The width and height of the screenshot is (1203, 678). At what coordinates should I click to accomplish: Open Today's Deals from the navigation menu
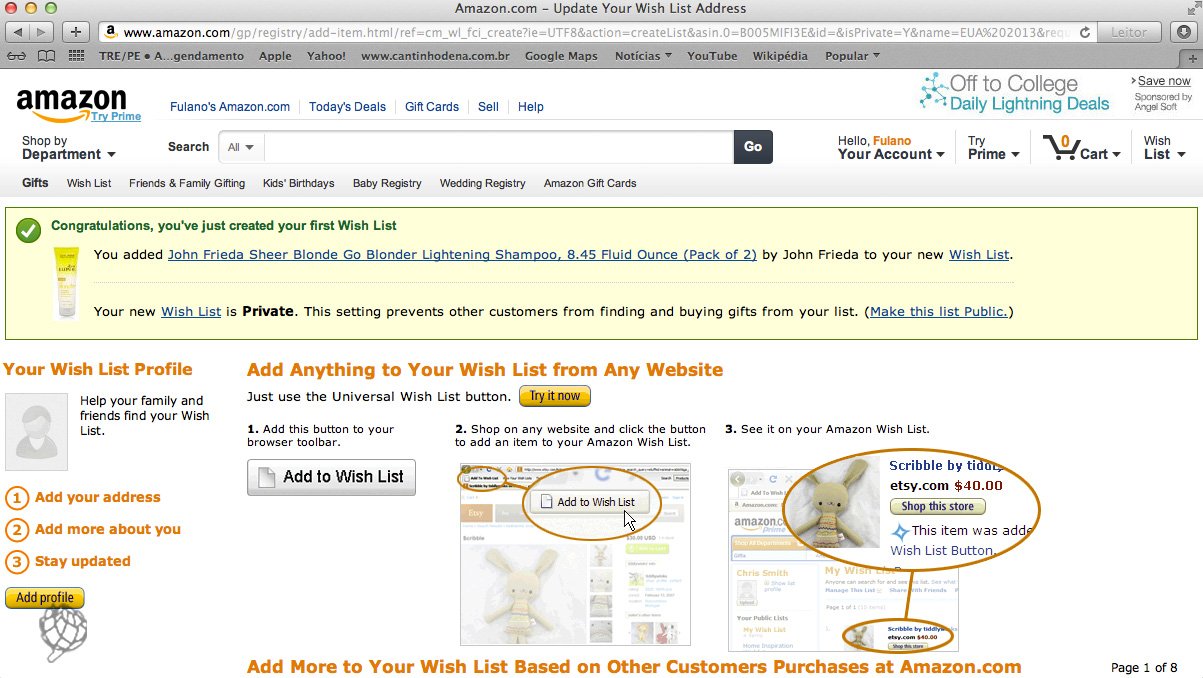(x=347, y=107)
